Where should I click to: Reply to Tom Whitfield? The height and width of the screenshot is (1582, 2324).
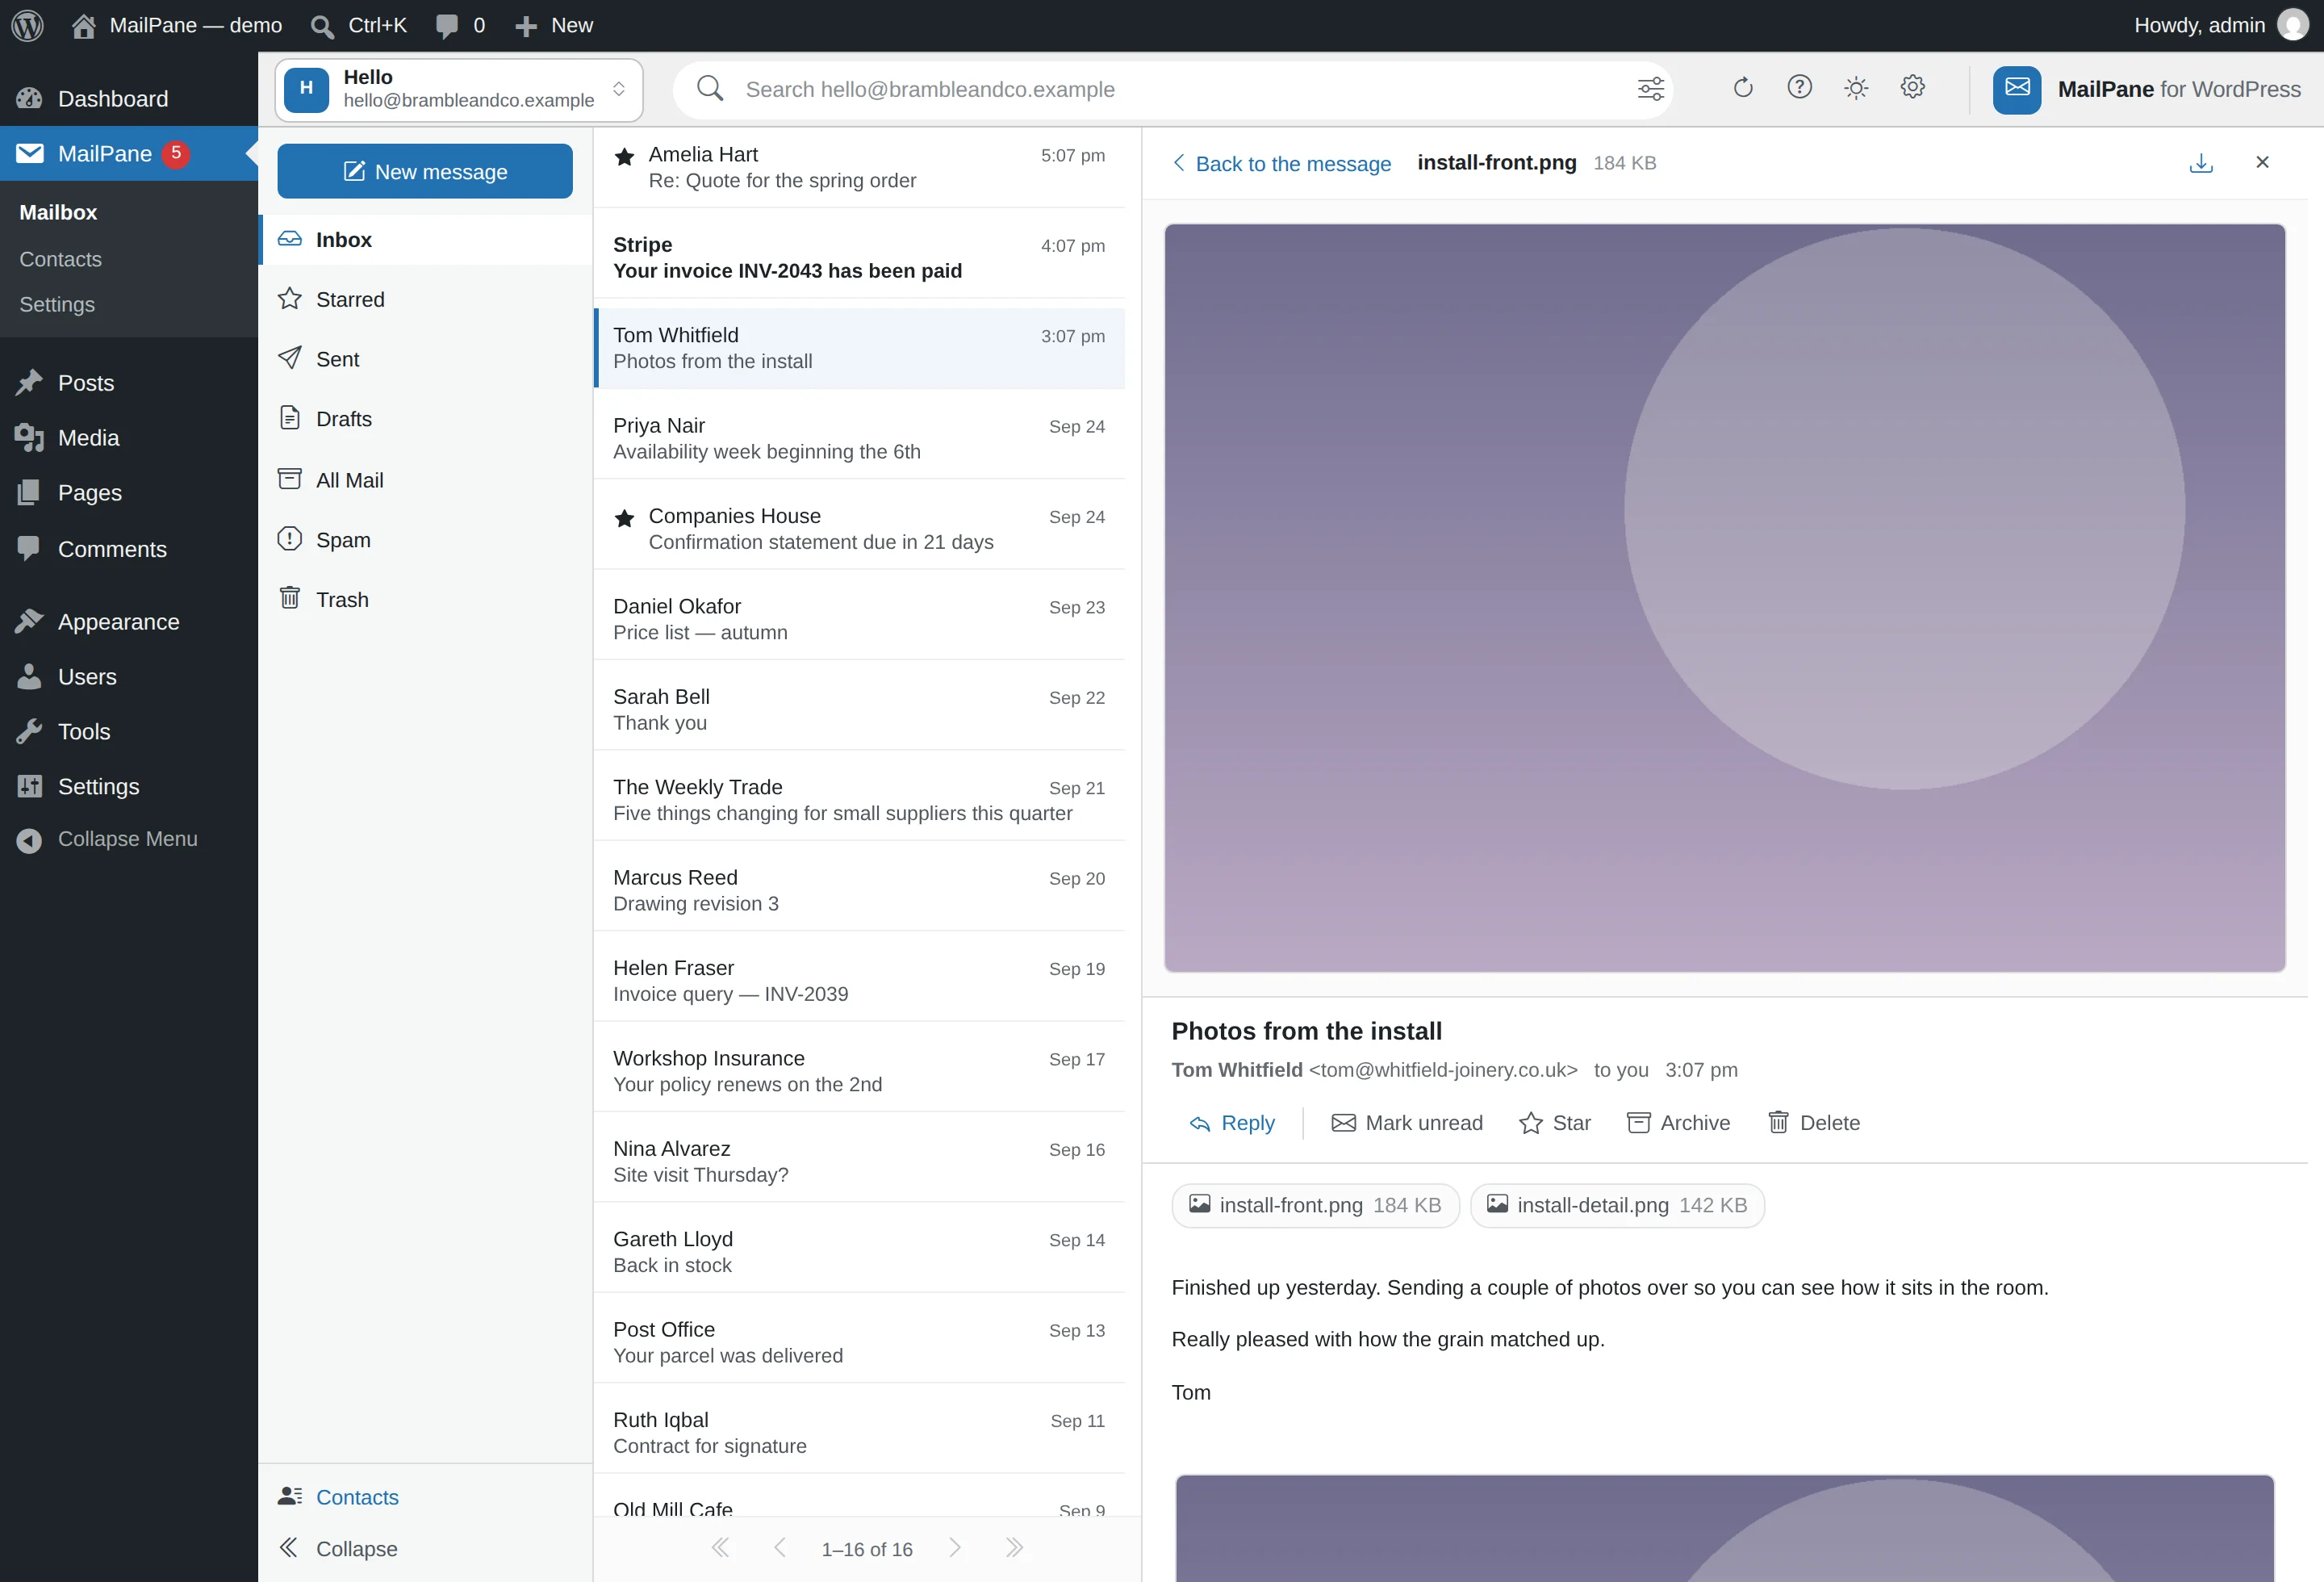click(x=1233, y=1123)
